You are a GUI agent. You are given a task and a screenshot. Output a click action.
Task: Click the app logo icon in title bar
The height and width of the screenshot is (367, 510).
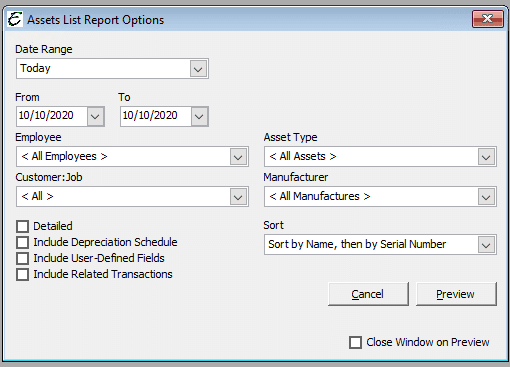point(15,19)
